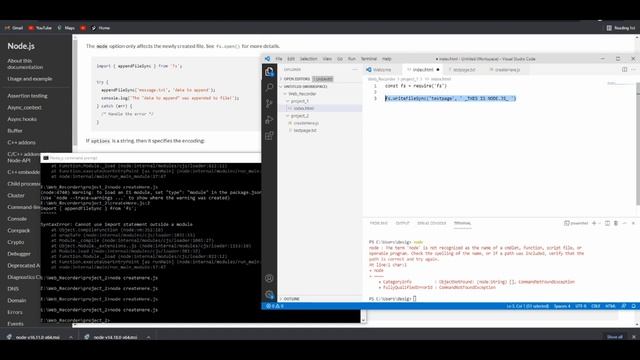Split the VS Code editor to the right

[624, 69]
